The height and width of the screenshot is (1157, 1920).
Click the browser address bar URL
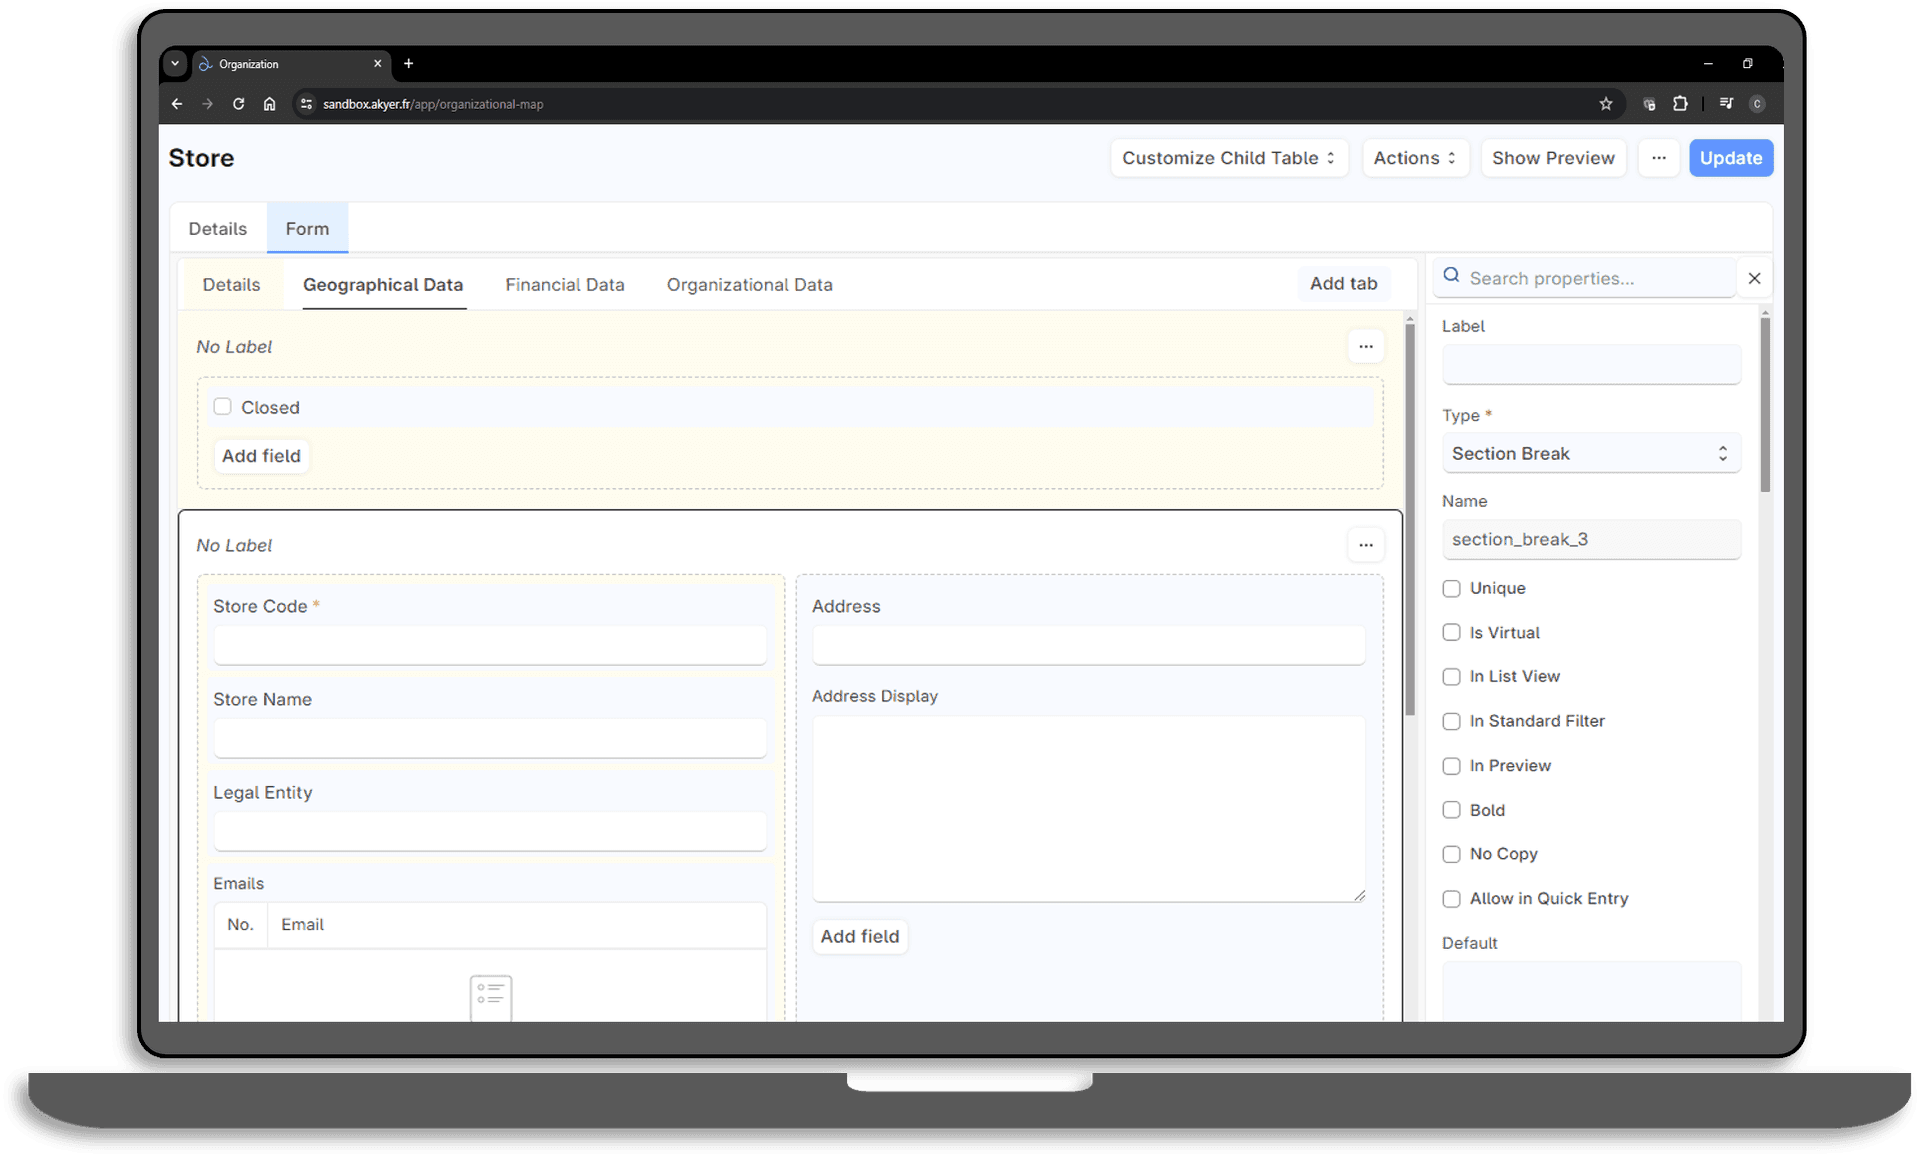[433, 104]
